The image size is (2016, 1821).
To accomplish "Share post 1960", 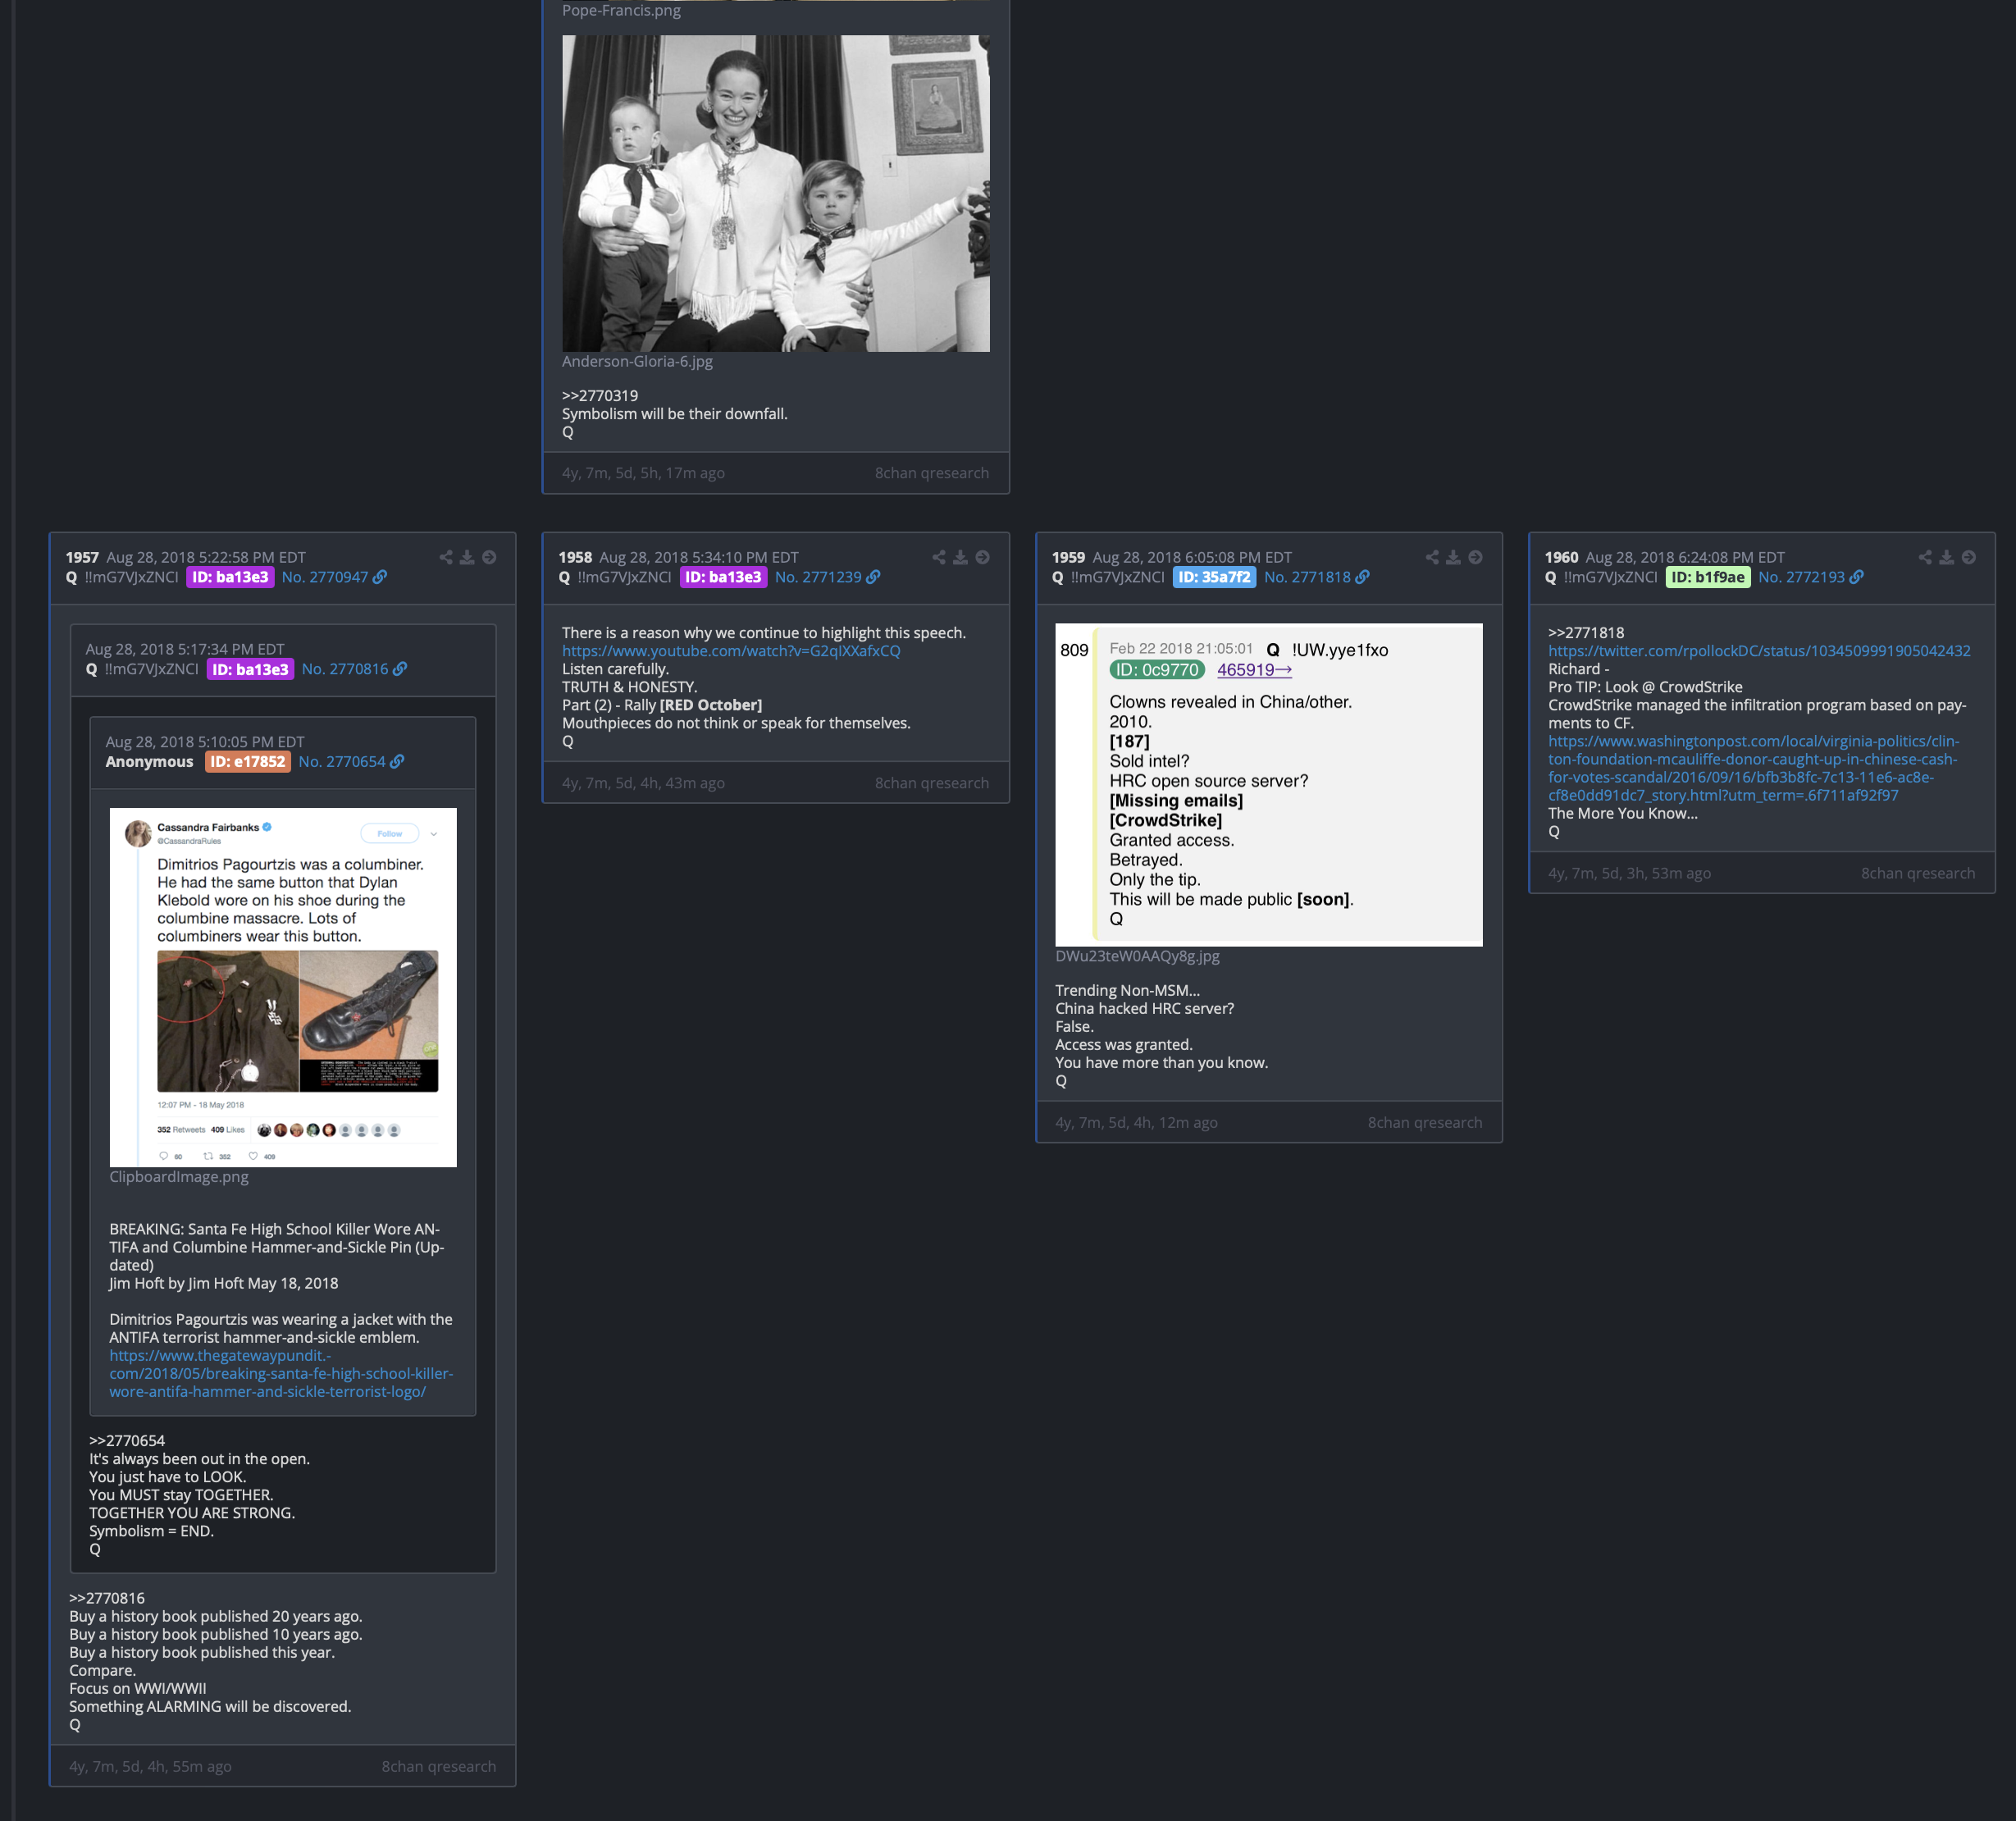I will click(x=1925, y=557).
